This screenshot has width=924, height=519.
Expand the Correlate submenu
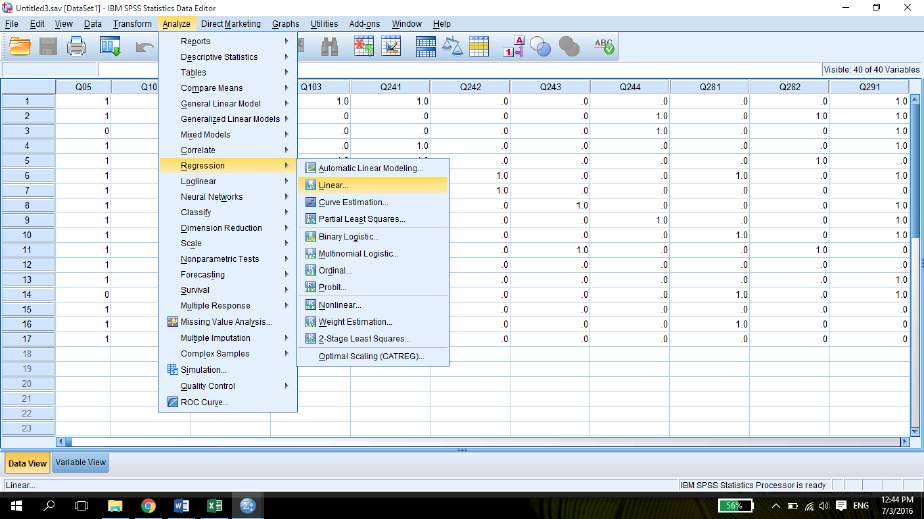coord(228,150)
